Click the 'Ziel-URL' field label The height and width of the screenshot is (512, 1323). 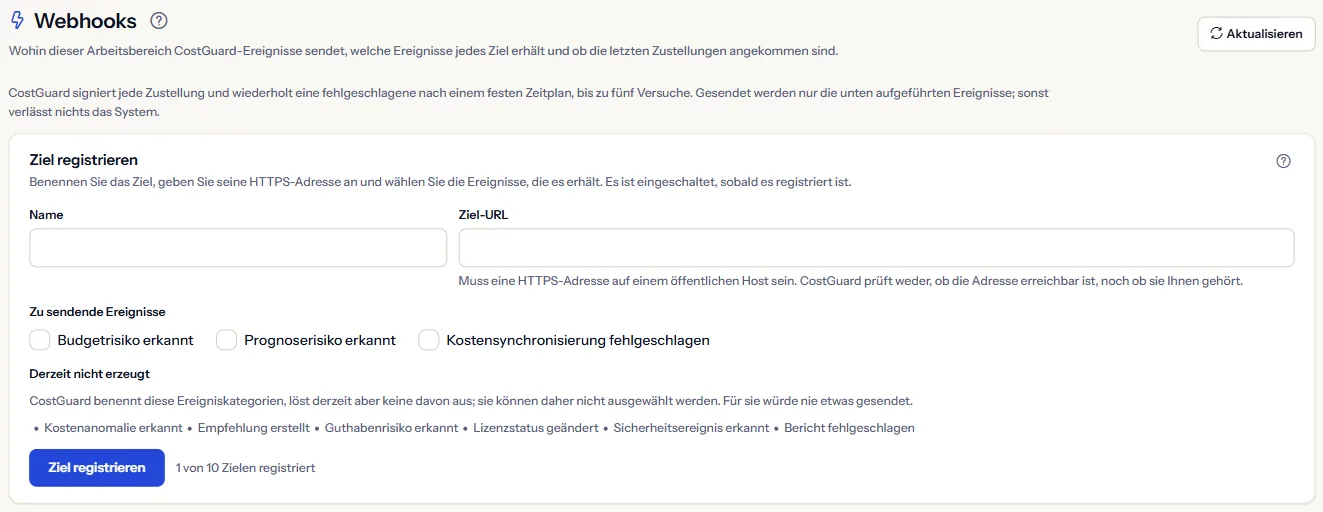pos(483,214)
